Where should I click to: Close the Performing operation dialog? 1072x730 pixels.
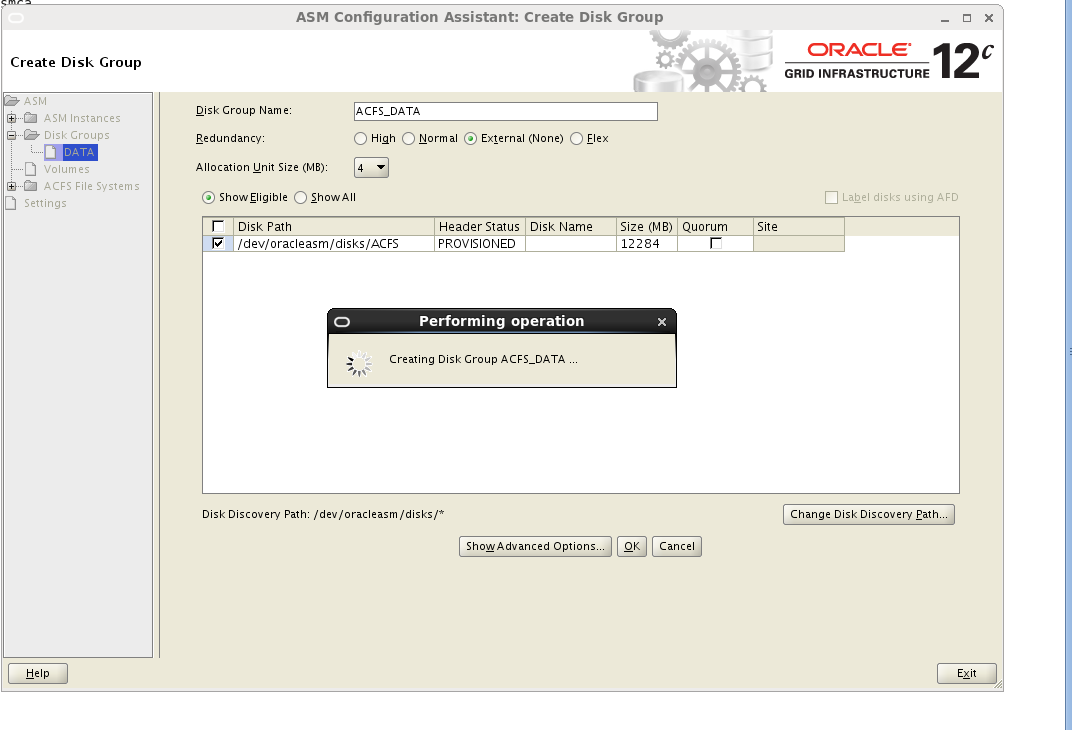(x=662, y=322)
